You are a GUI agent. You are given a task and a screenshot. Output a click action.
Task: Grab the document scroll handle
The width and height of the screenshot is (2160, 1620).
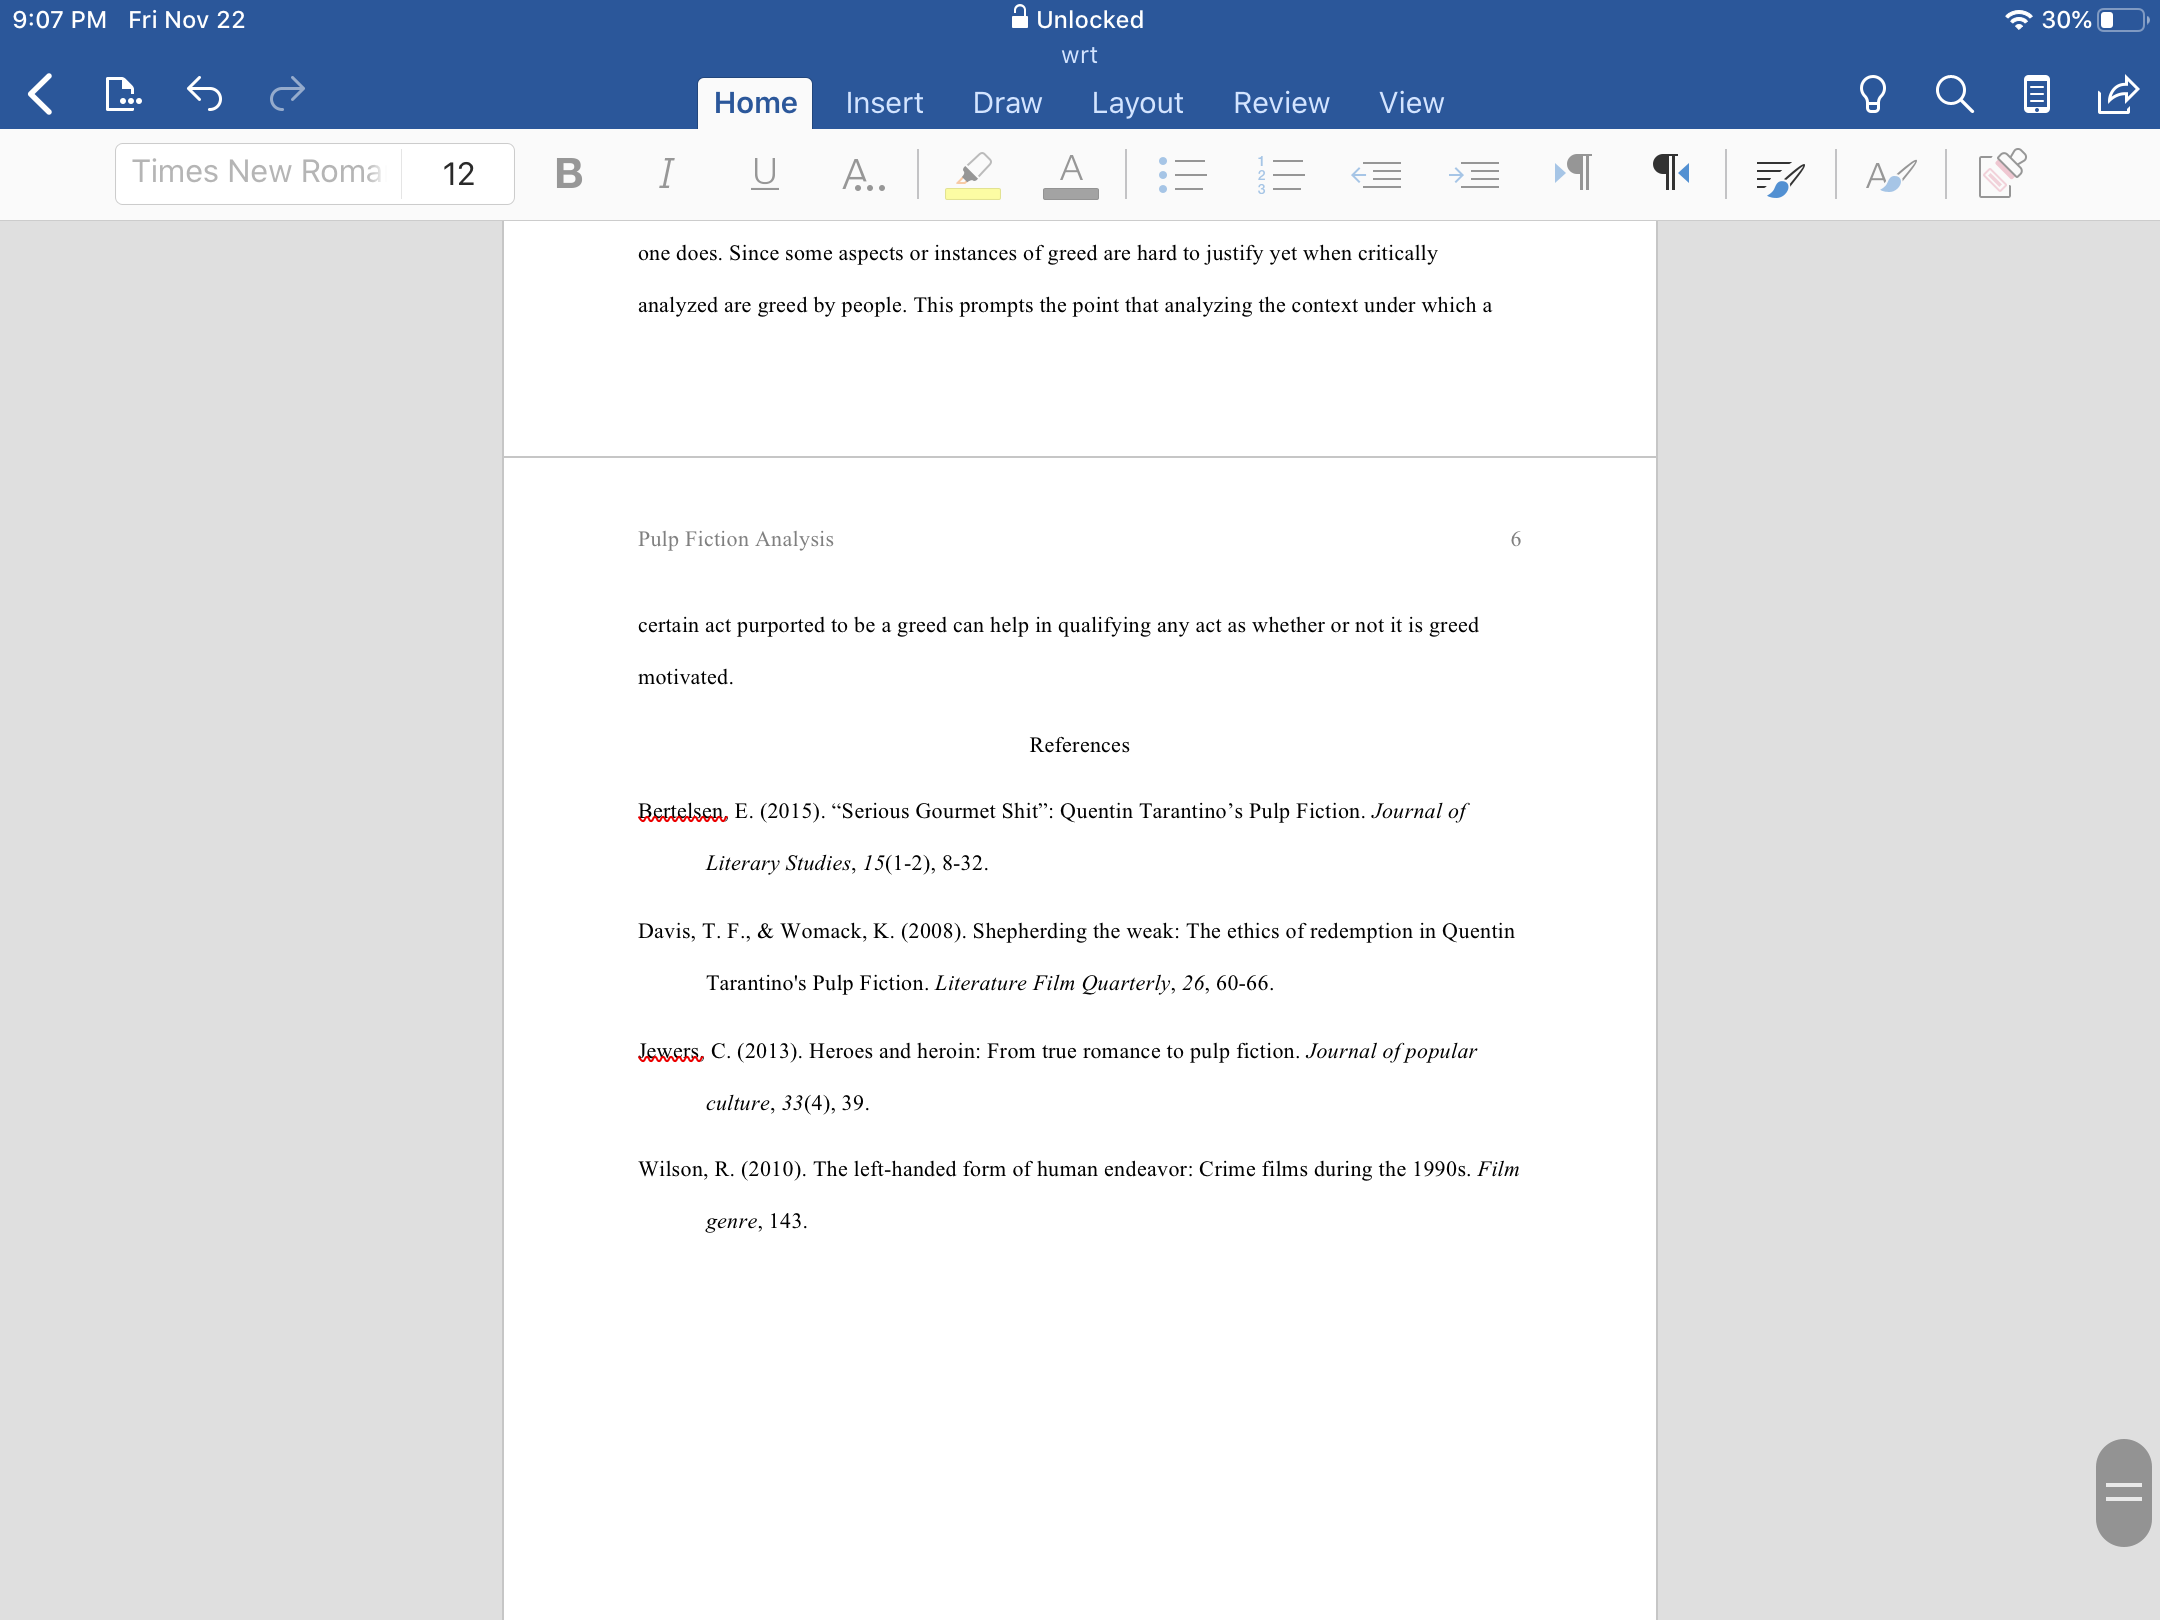click(2123, 1492)
